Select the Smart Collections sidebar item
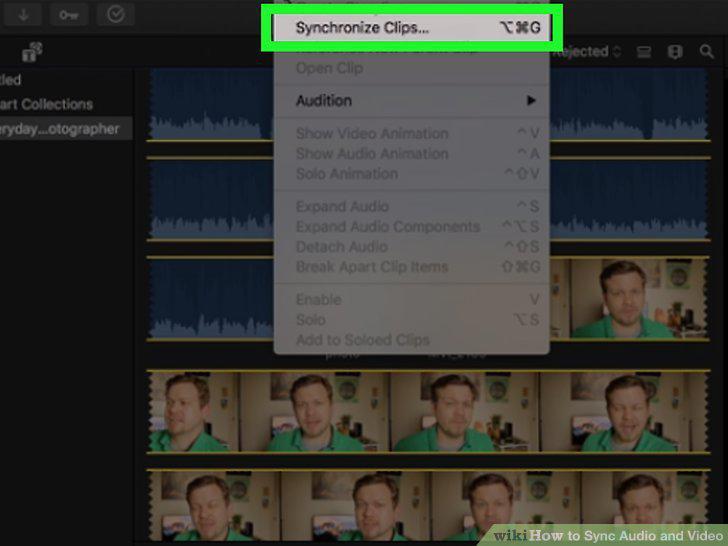This screenshot has width=728, height=546. (46, 104)
